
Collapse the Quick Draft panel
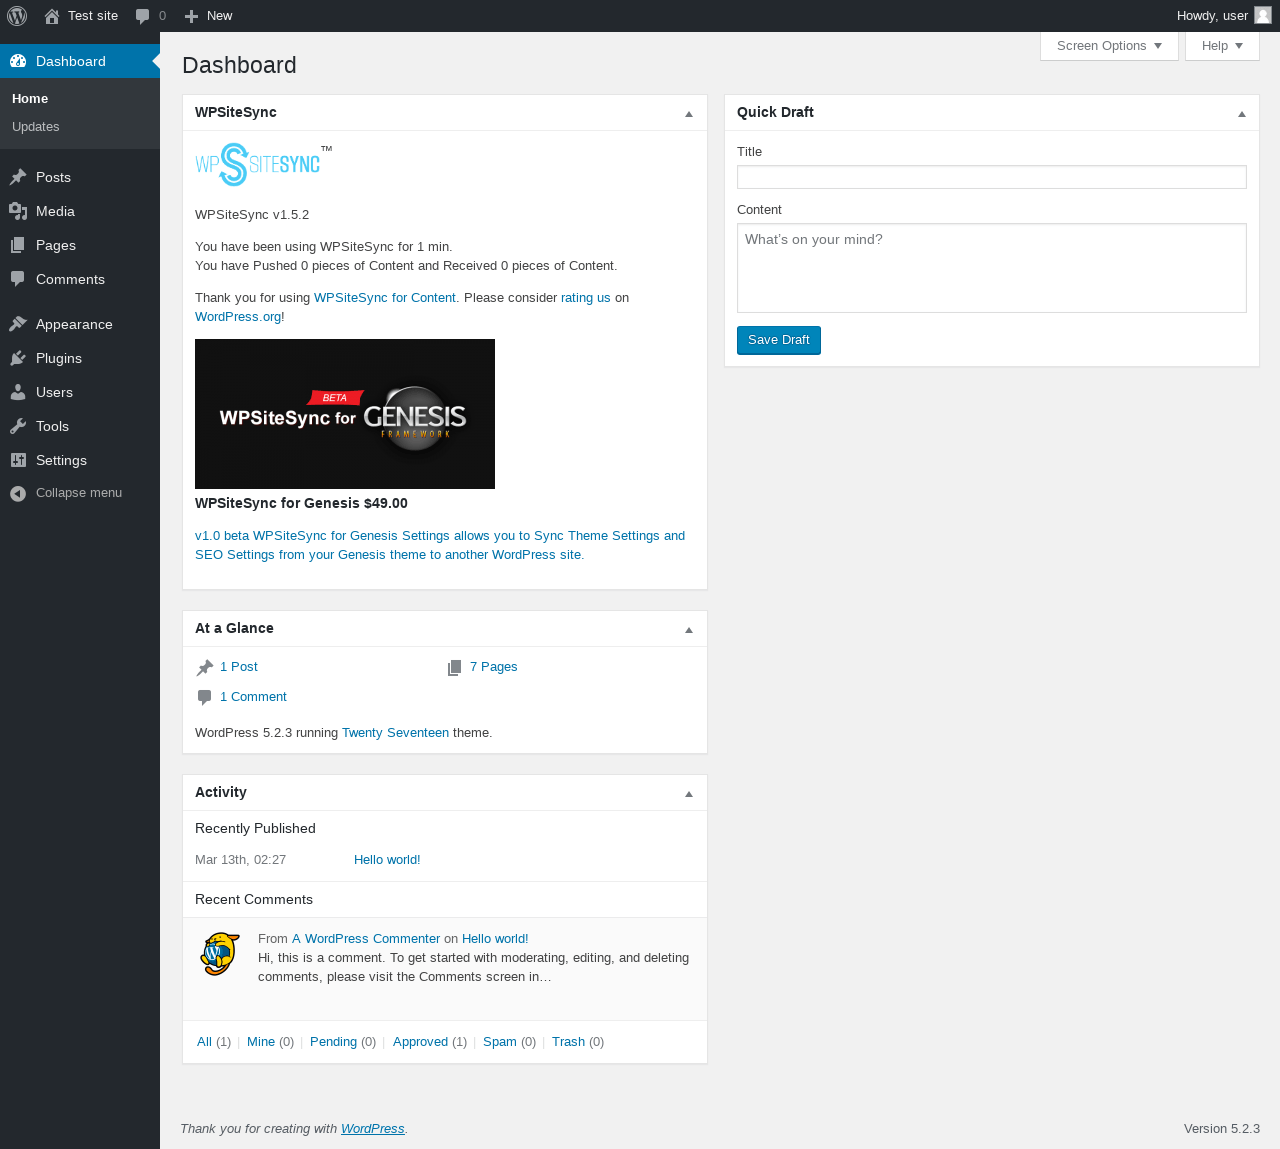1242,114
